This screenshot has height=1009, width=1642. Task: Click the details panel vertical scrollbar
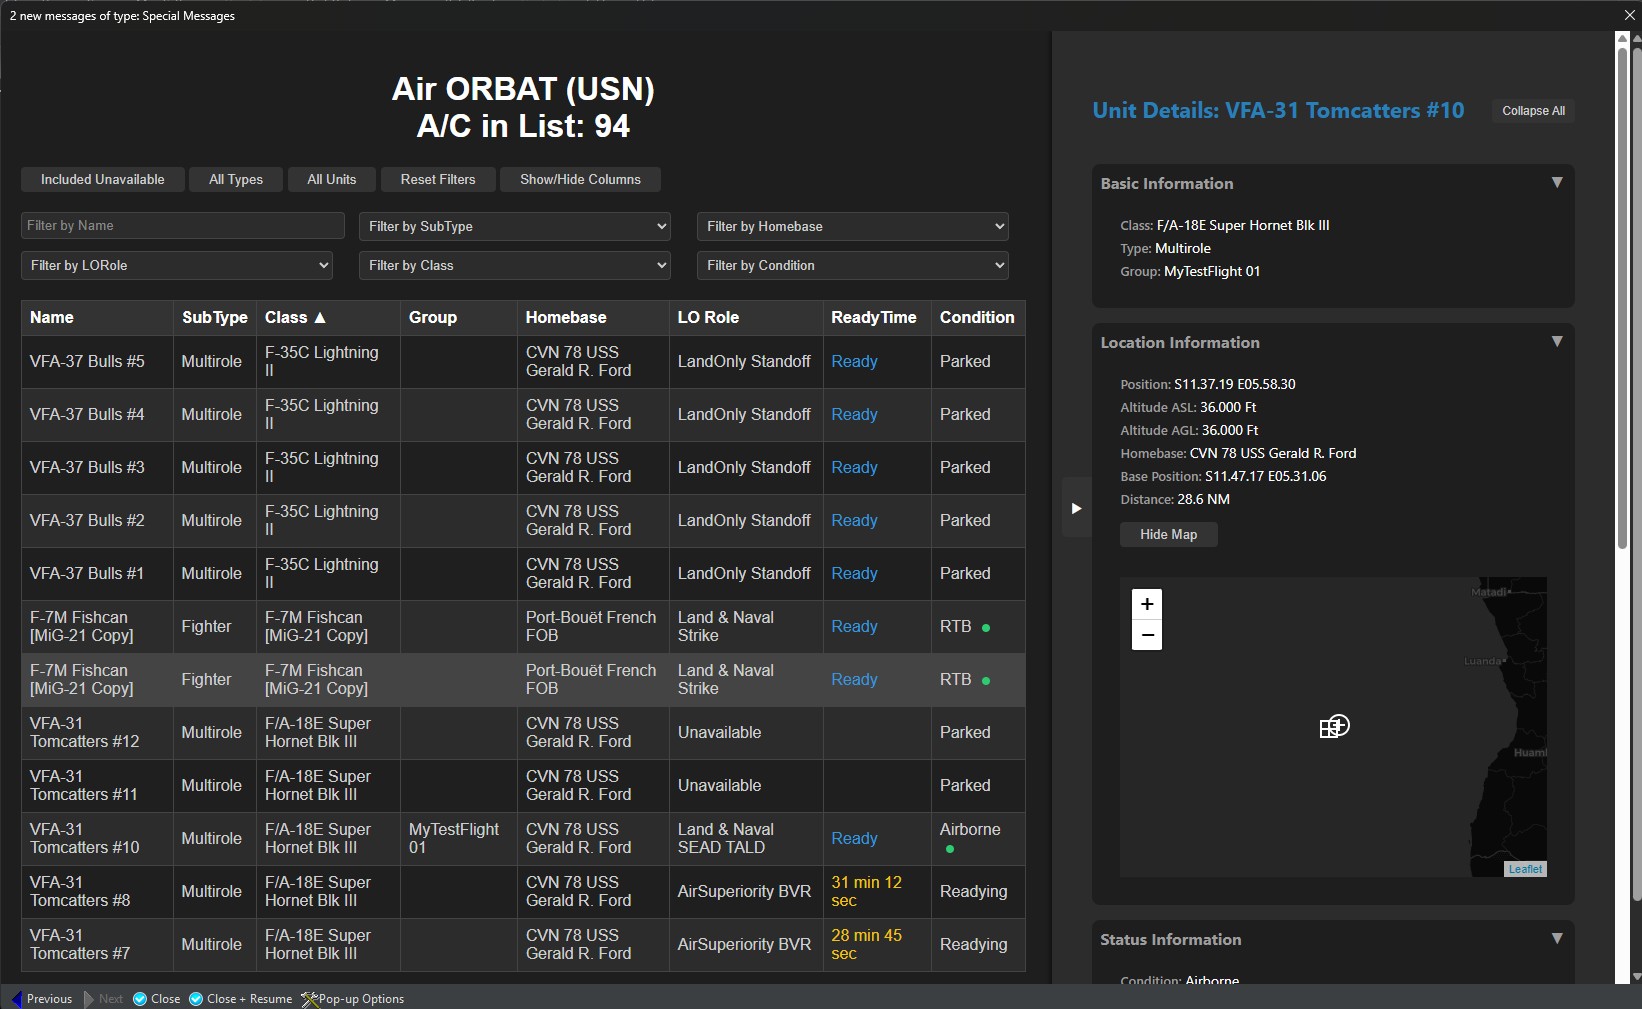(x=1623, y=300)
